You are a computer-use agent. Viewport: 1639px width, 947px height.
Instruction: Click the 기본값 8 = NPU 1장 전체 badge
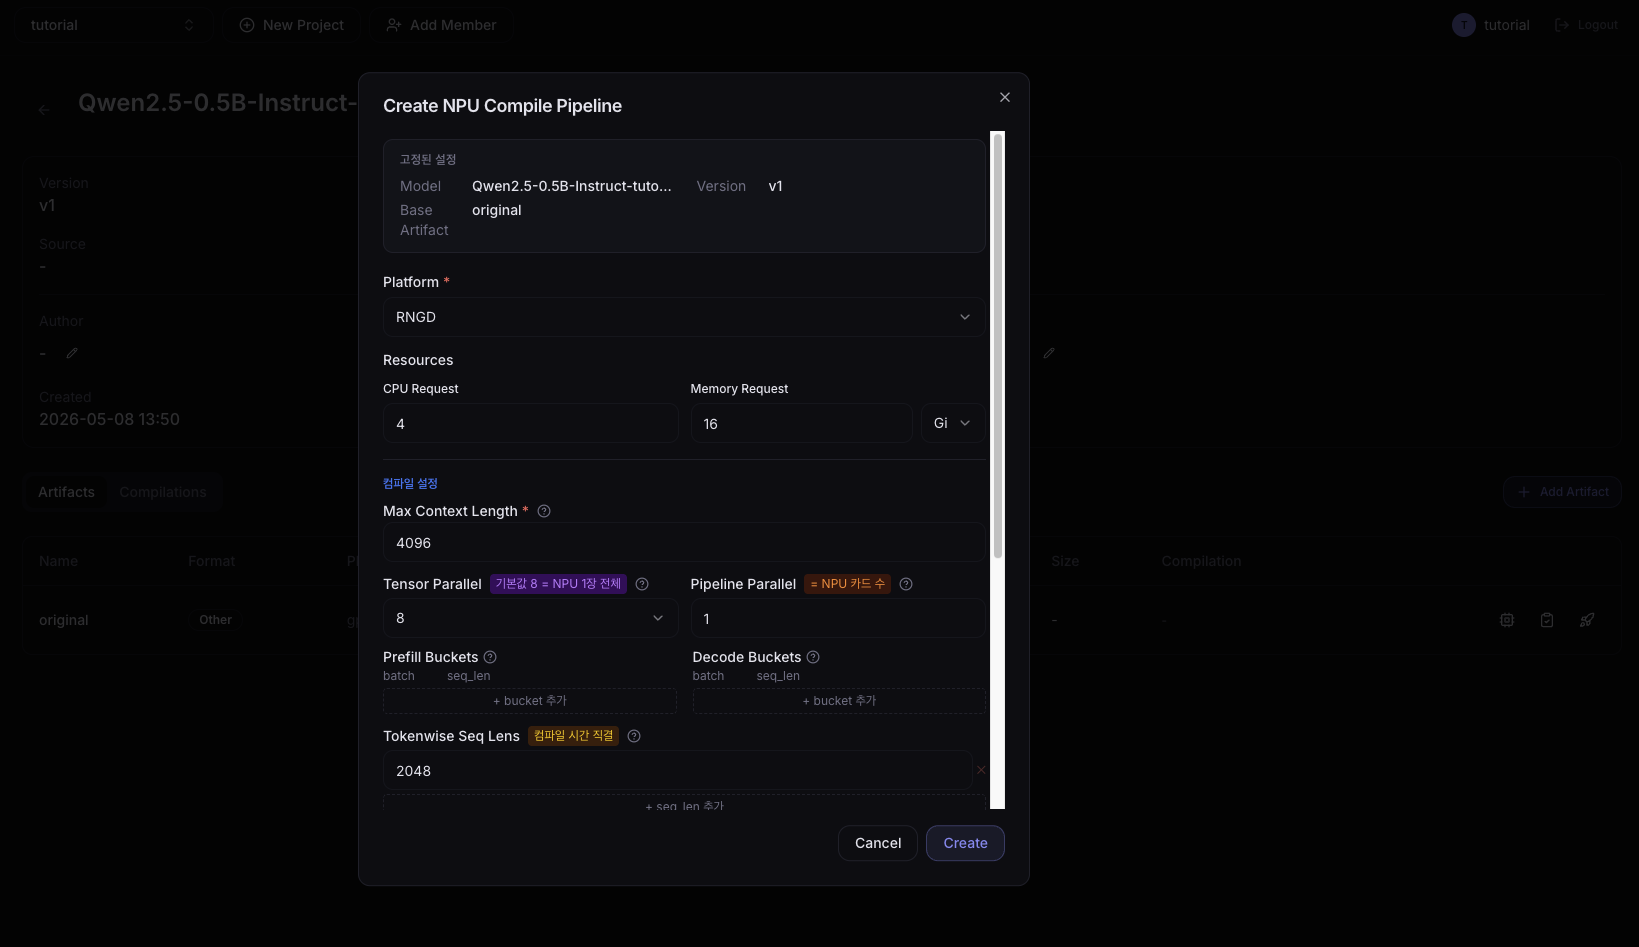point(558,584)
